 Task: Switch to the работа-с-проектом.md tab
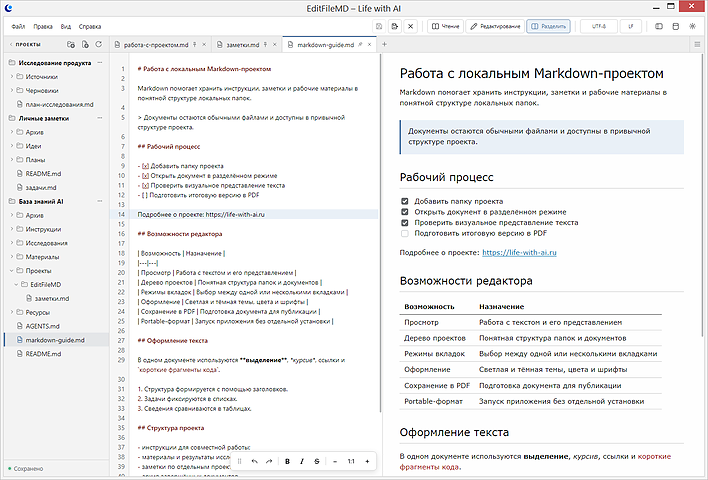point(156,45)
